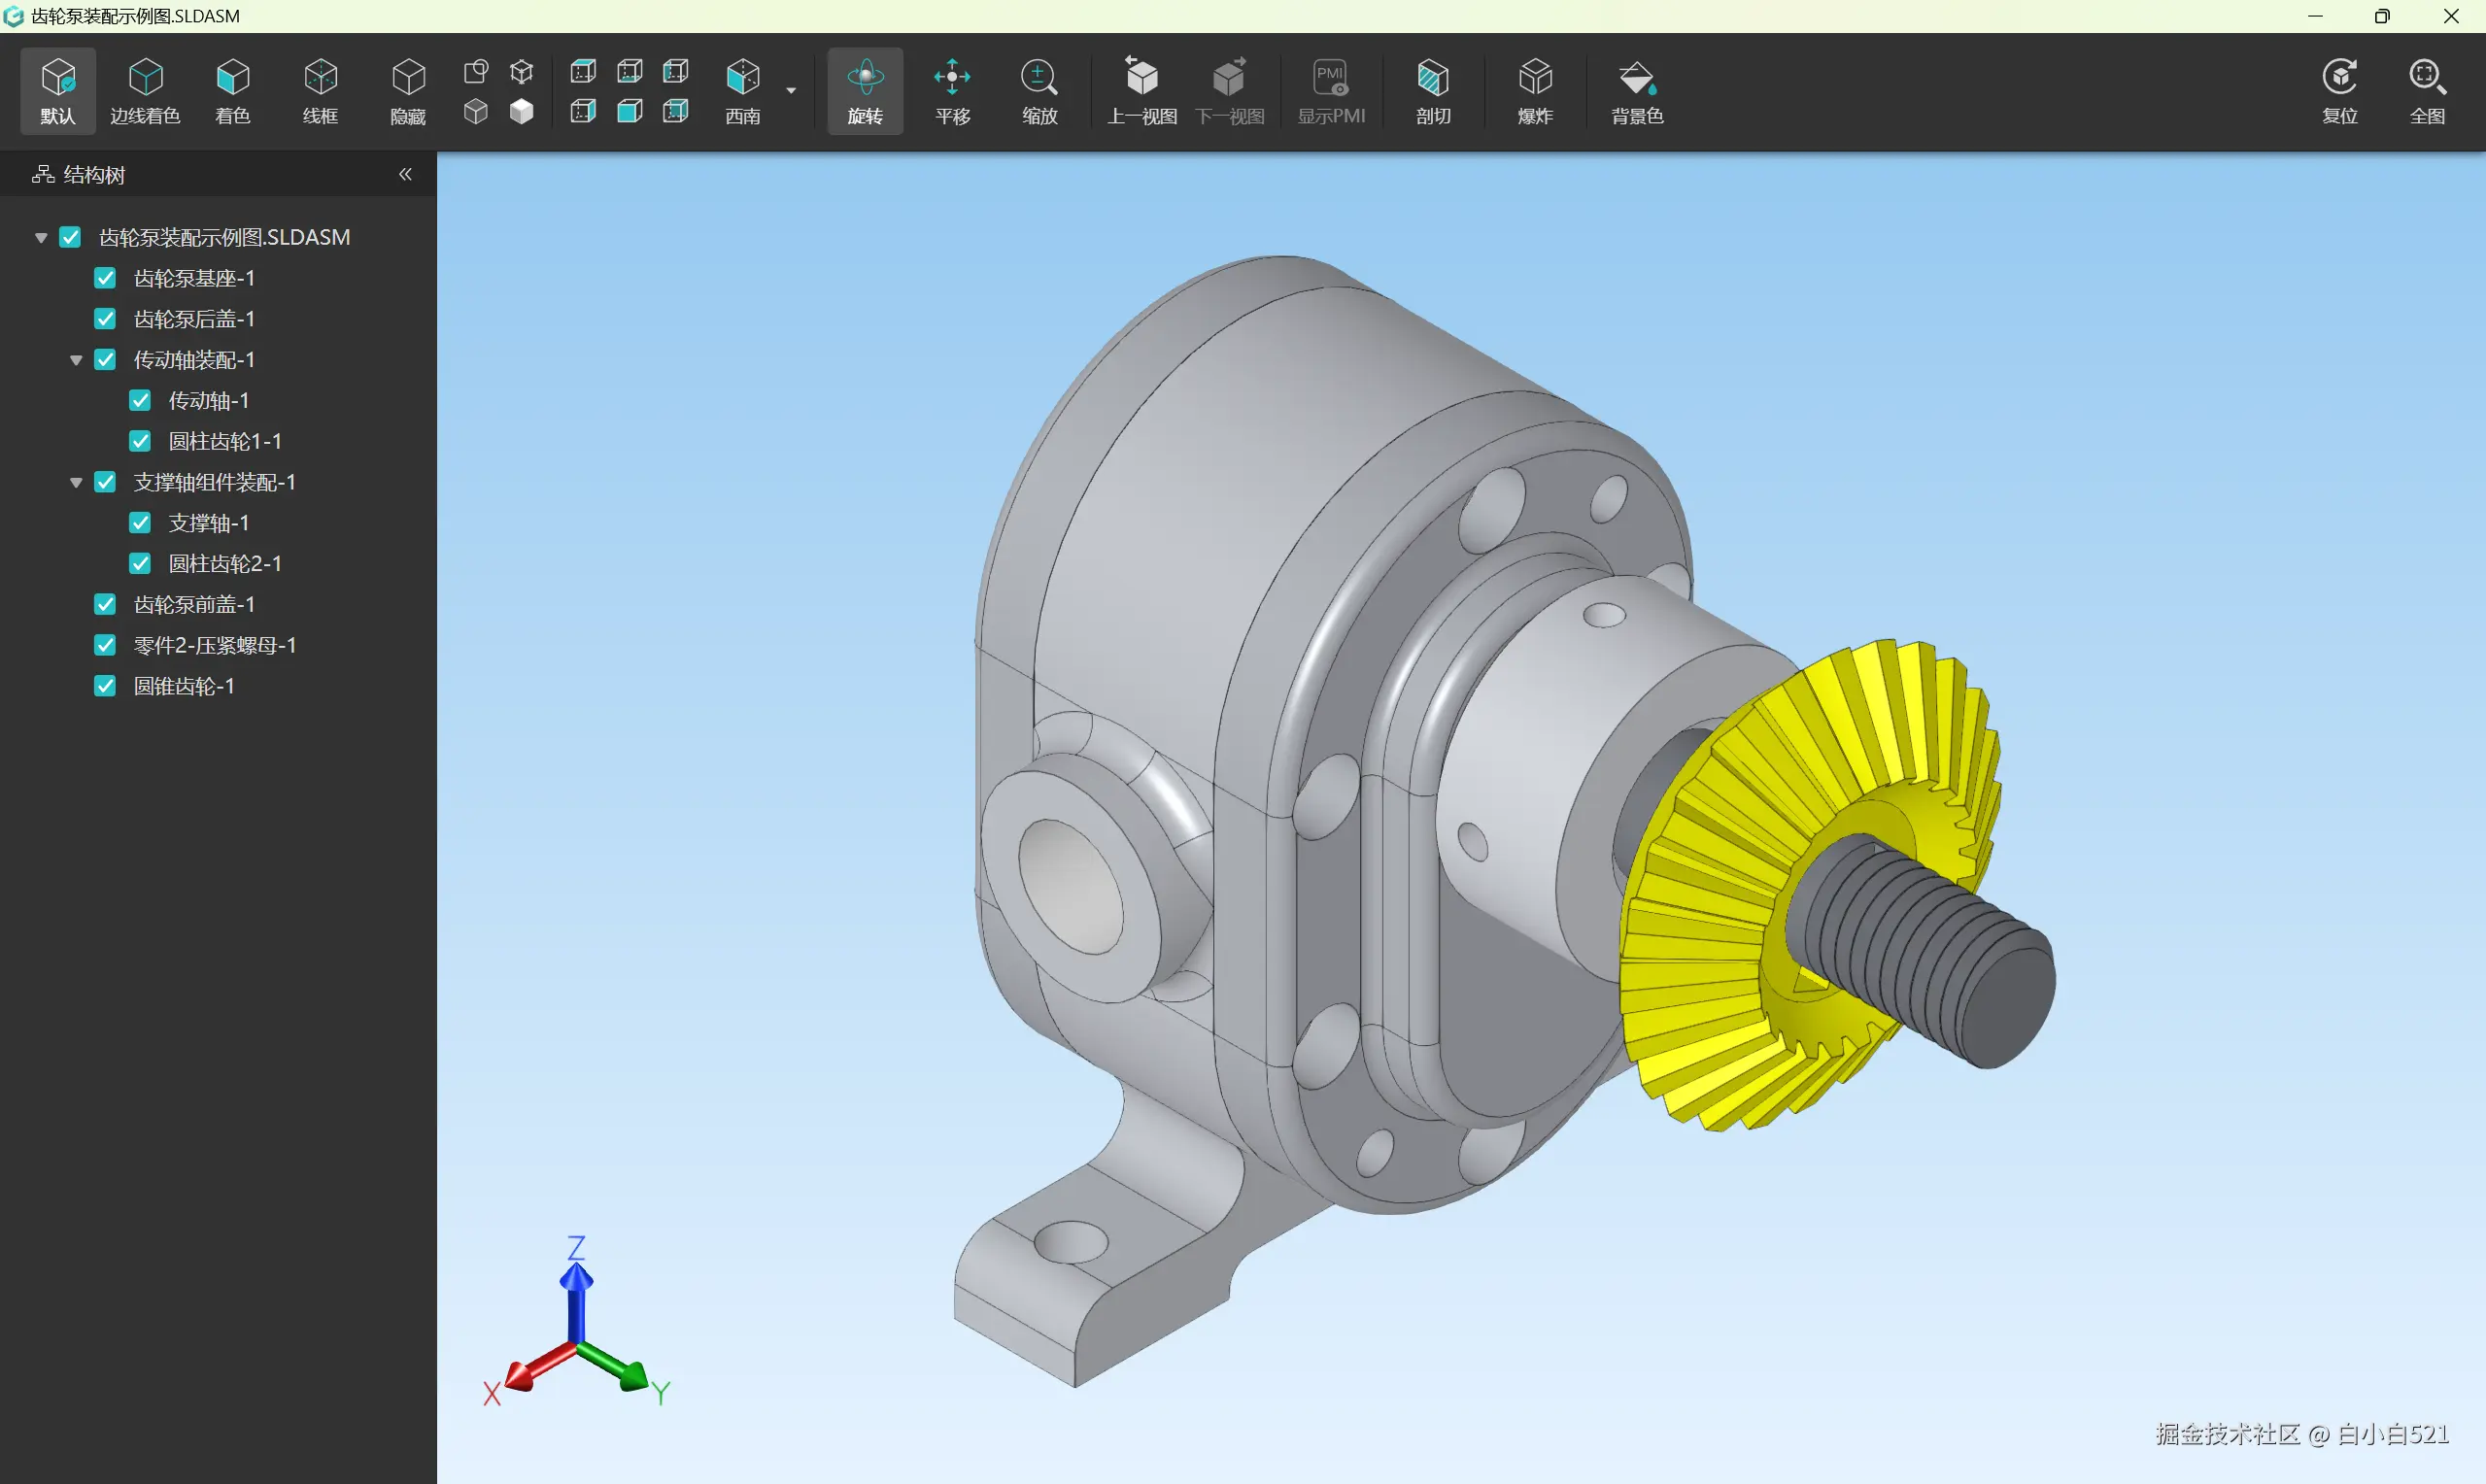Uncheck the 齿轮泵基座-1 visibility checkbox
This screenshot has width=2486, height=1484.
tap(105, 278)
